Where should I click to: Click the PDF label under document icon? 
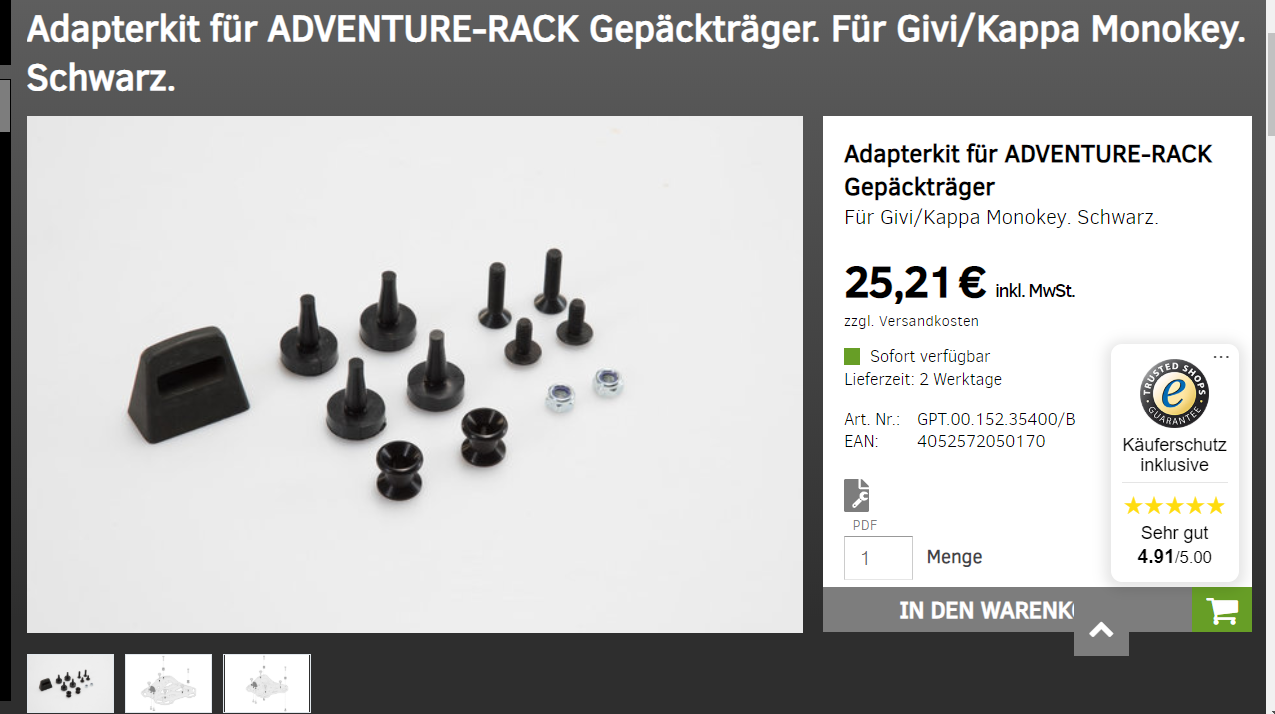864,525
